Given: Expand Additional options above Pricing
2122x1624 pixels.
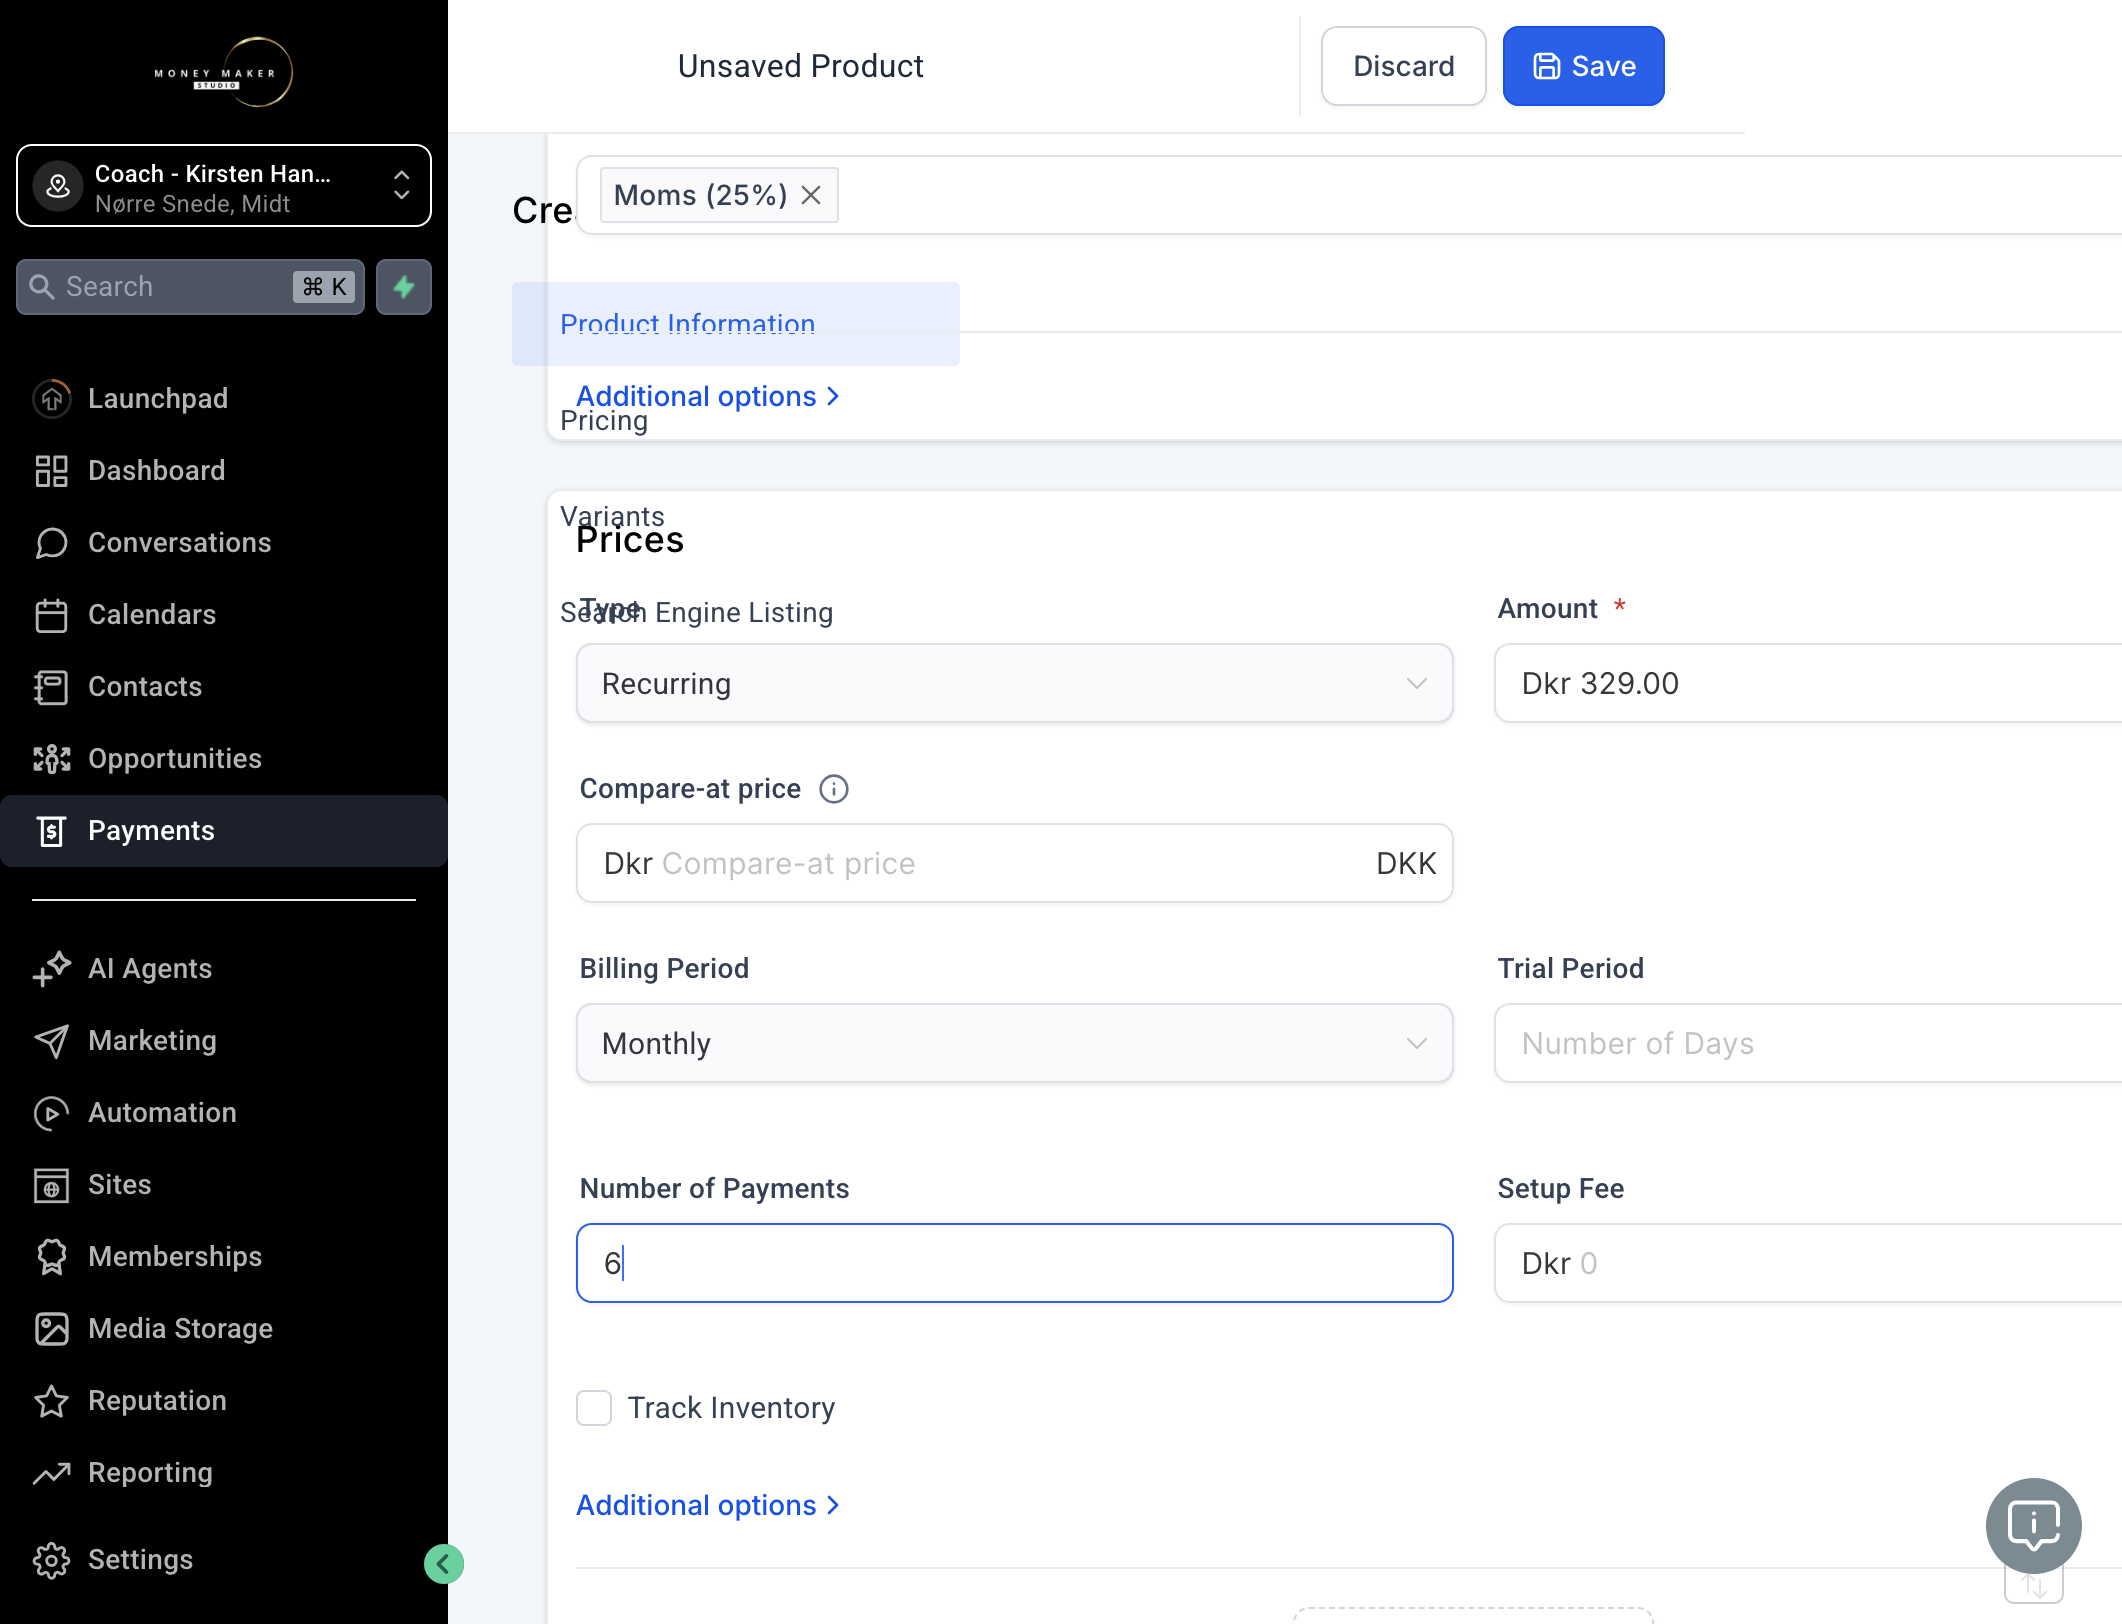Looking at the screenshot, I should (708, 396).
